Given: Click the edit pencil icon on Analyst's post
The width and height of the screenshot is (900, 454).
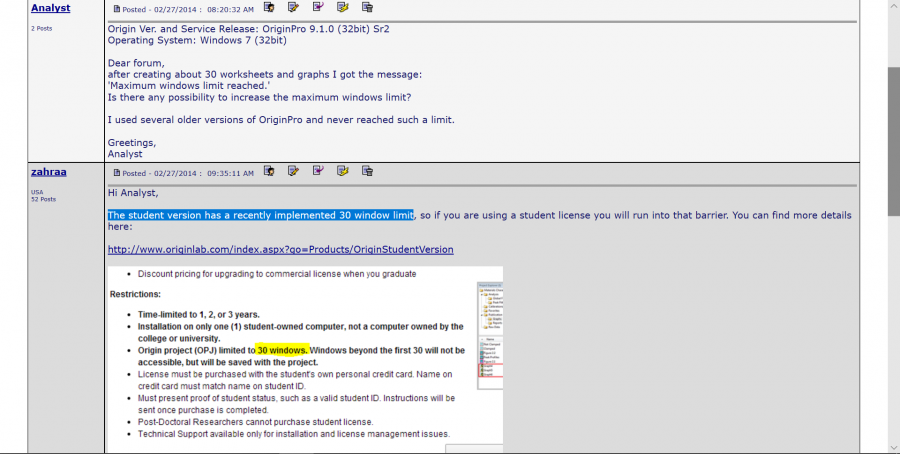Looking at the screenshot, I should click(x=293, y=7).
